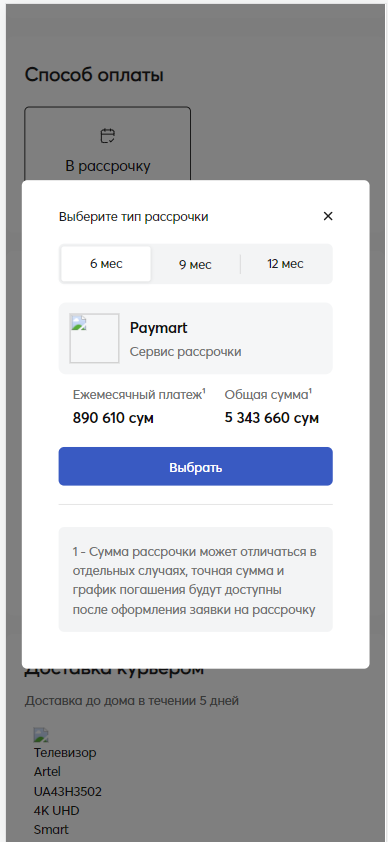
Task: Click the Paymart logo image
Action: coord(94,338)
